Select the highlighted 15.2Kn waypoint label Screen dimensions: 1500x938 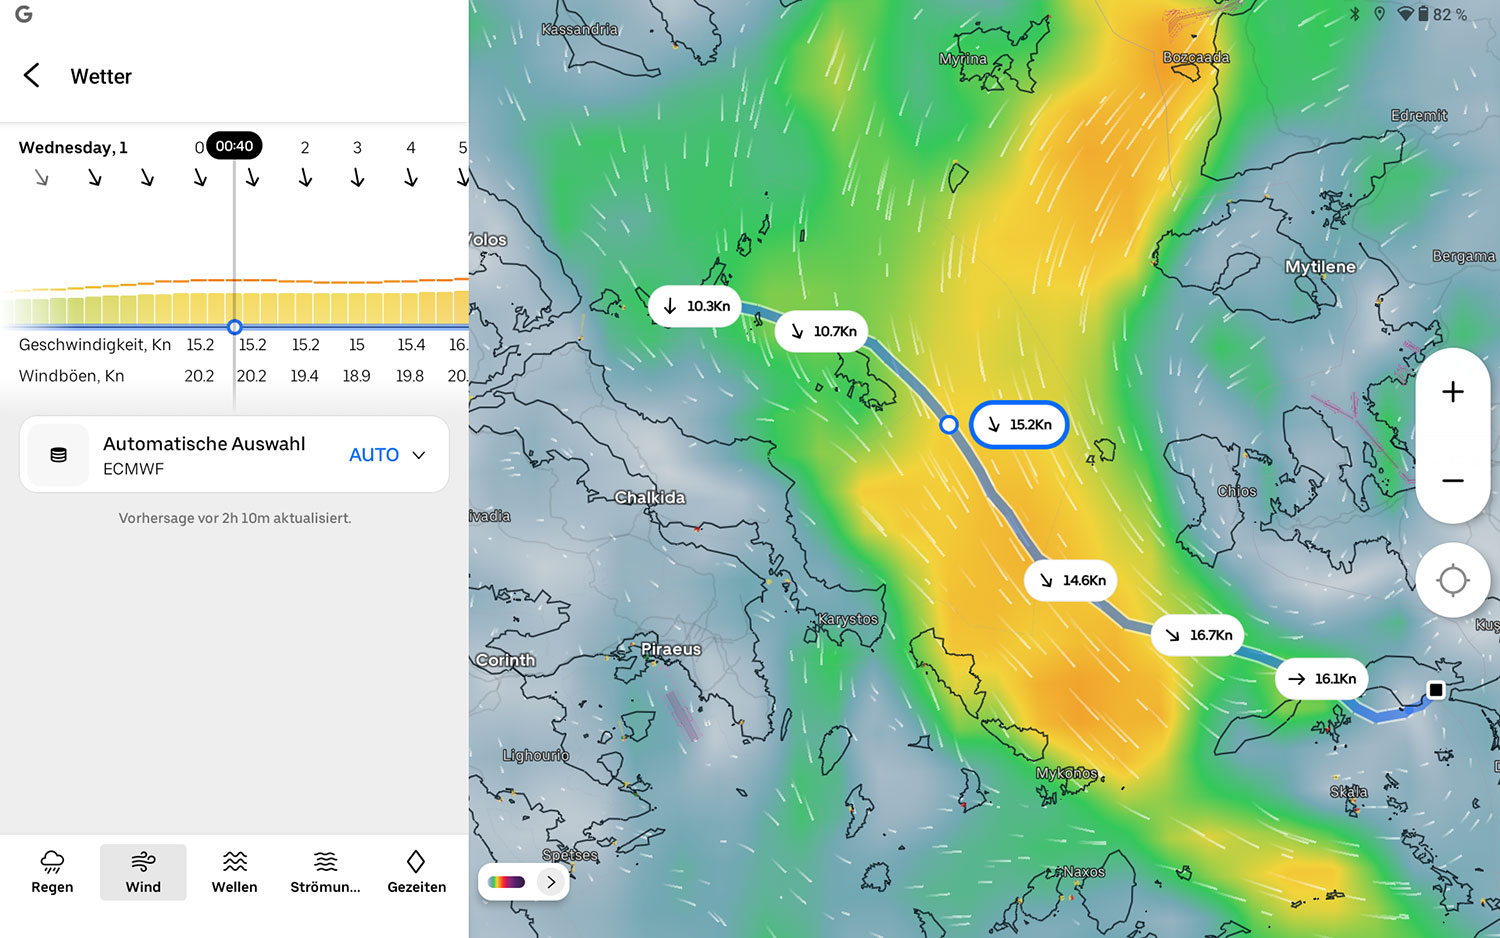coord(1019,424)
